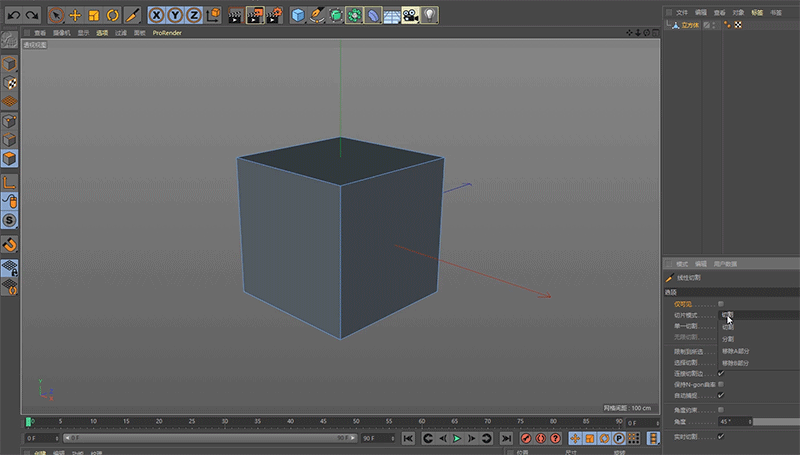Activate the Rotate tool in top toolbar
Viewport: 800px width, 455px height.
(x=113, y=15)
